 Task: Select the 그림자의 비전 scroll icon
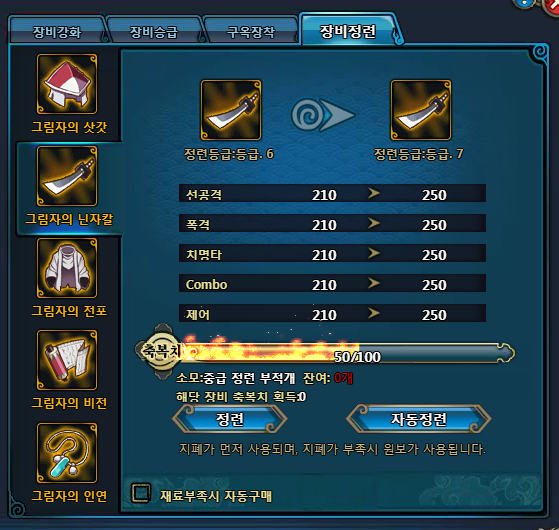[67, 360]
